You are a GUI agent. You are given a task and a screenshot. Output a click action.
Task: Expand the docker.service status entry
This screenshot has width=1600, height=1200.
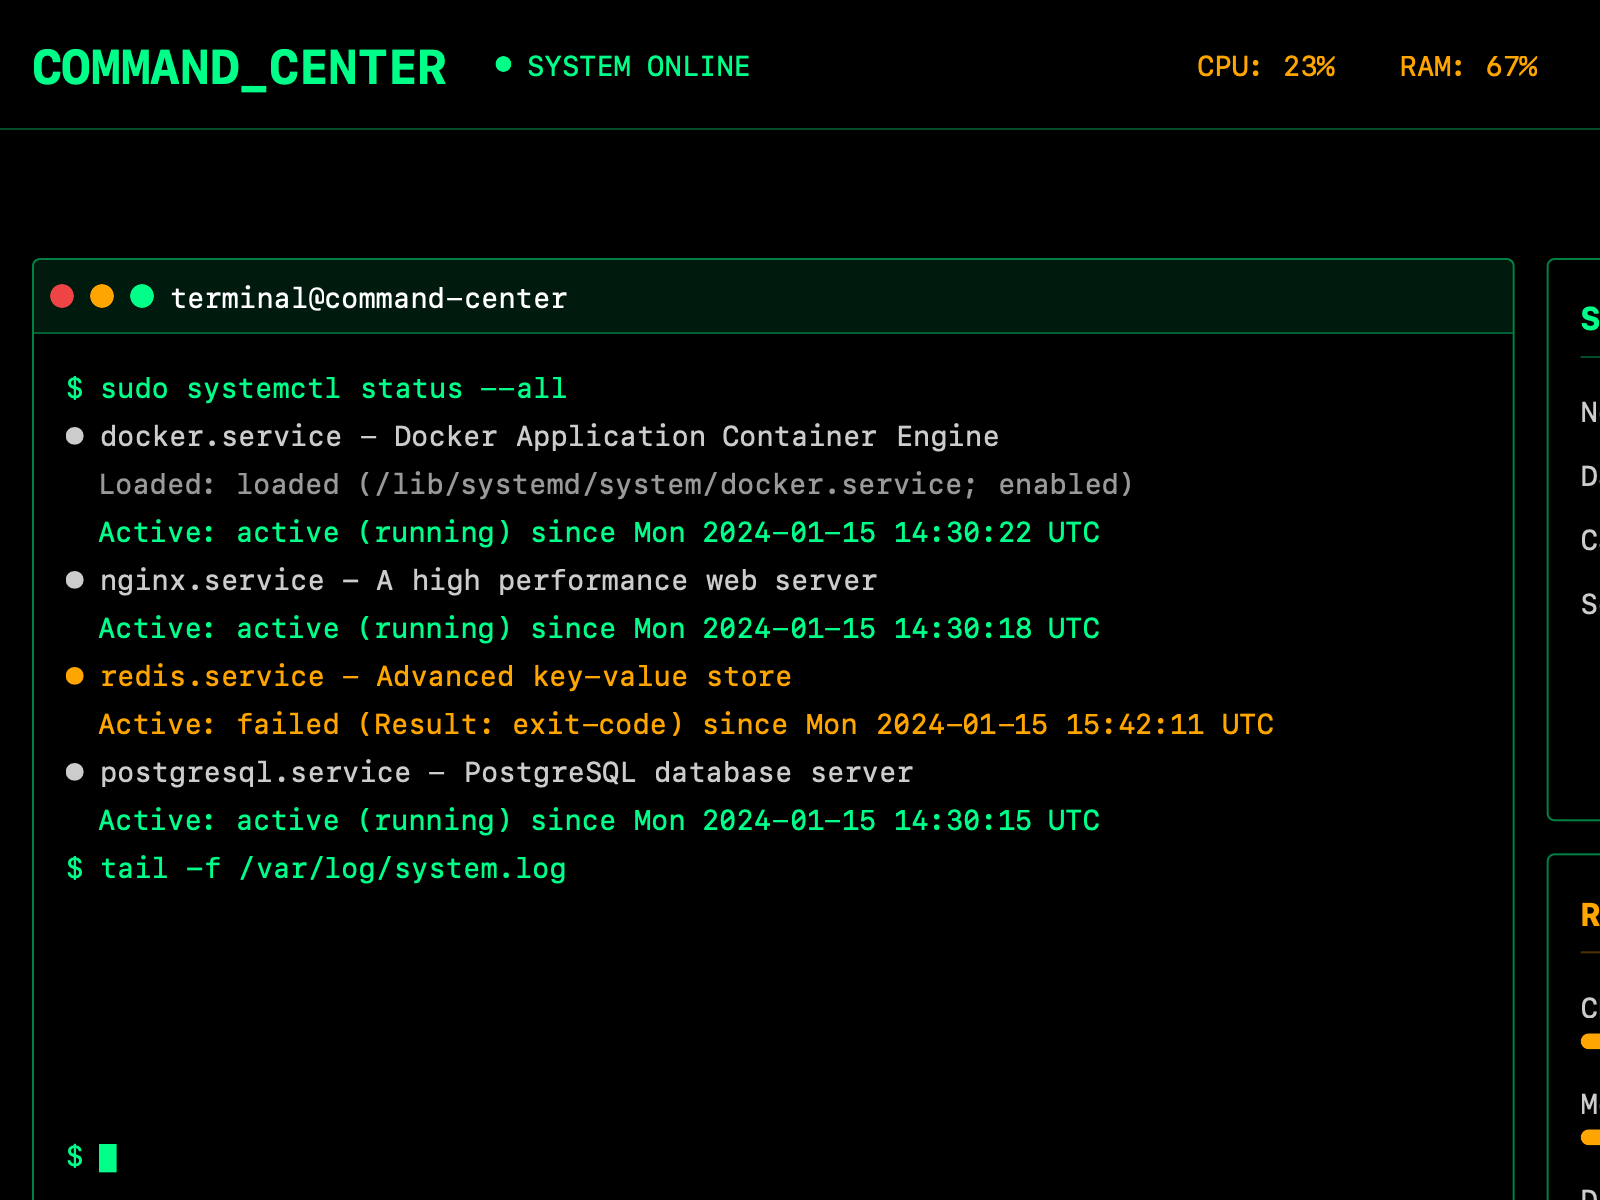(x=550, y=435)
